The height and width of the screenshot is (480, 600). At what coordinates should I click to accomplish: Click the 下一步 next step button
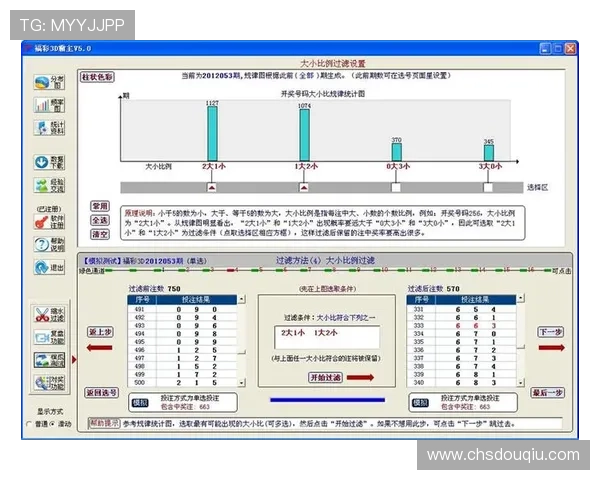551,331
